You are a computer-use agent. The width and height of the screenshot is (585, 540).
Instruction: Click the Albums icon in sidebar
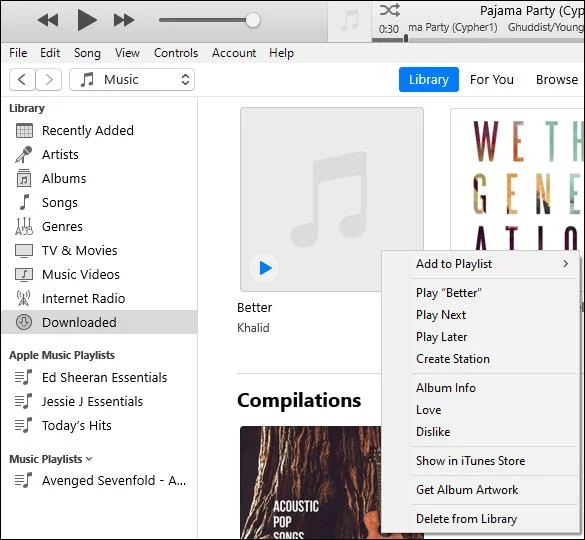[x=24, y=178]
